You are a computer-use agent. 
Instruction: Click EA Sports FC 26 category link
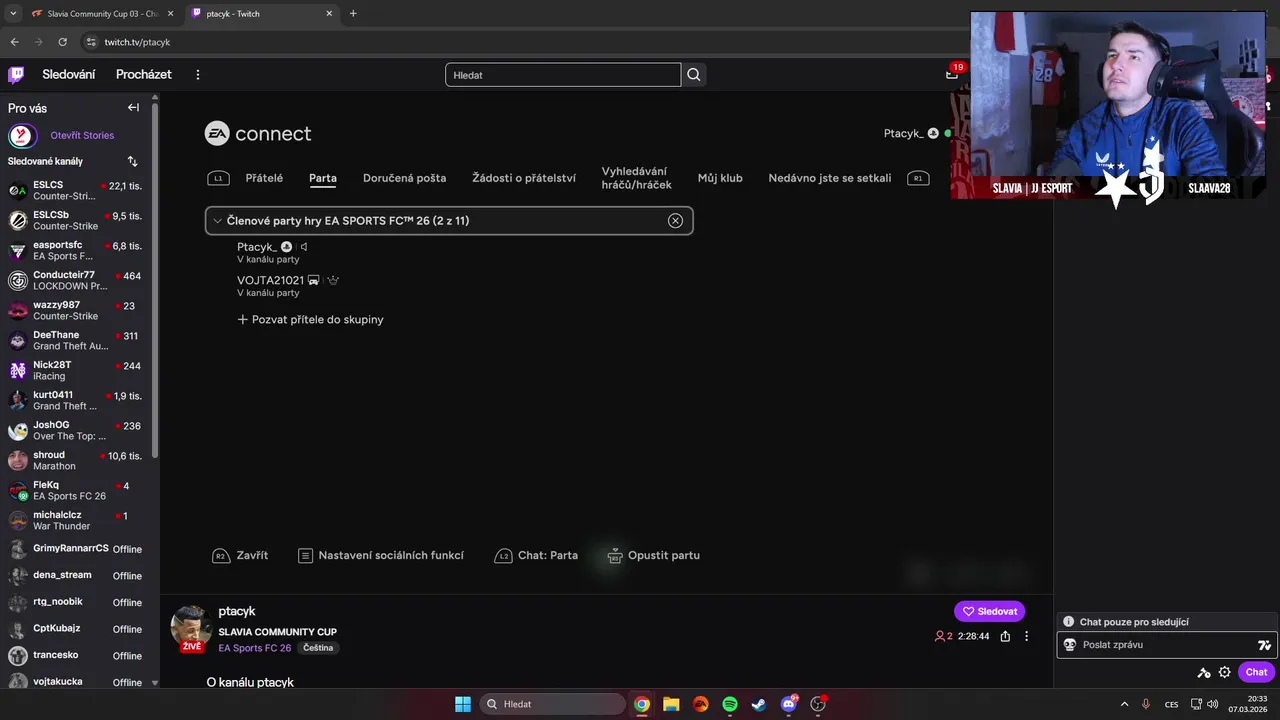[x=255, y=648]
